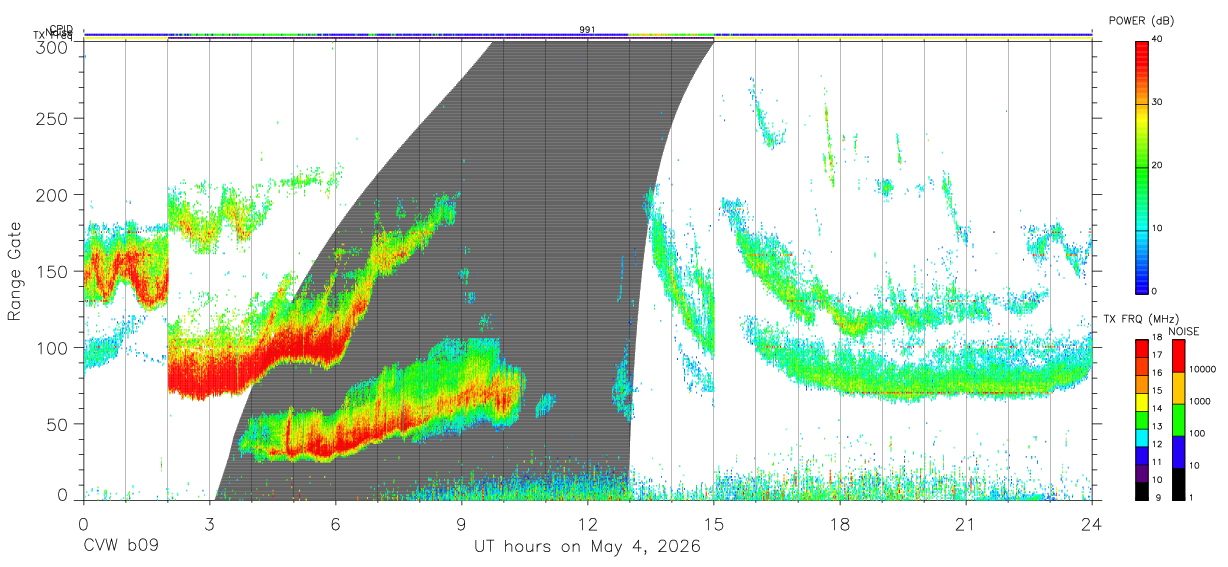Click the Range Gate y-axis title
The image size is (1228, 567).
(x=16, y=273)
